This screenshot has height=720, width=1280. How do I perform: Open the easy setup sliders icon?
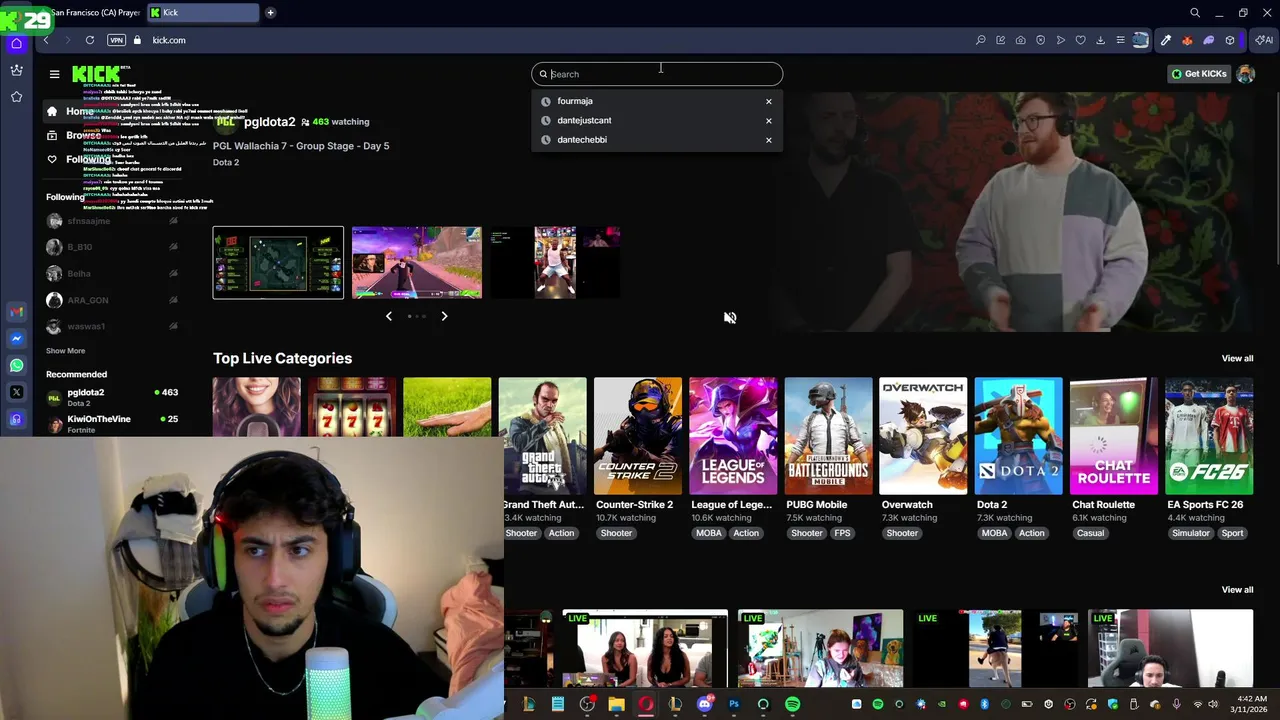coord(1120,40)
